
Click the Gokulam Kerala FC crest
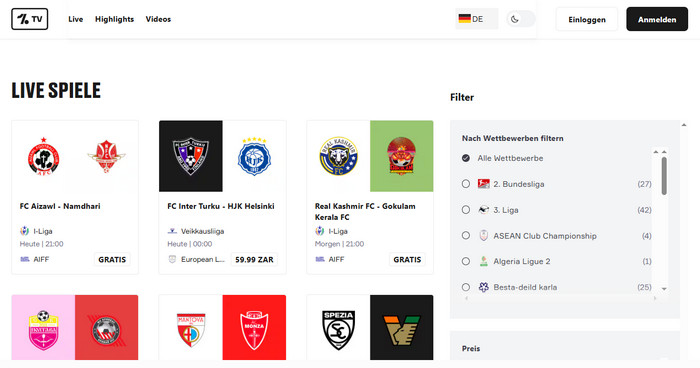(x=401, y=156)
